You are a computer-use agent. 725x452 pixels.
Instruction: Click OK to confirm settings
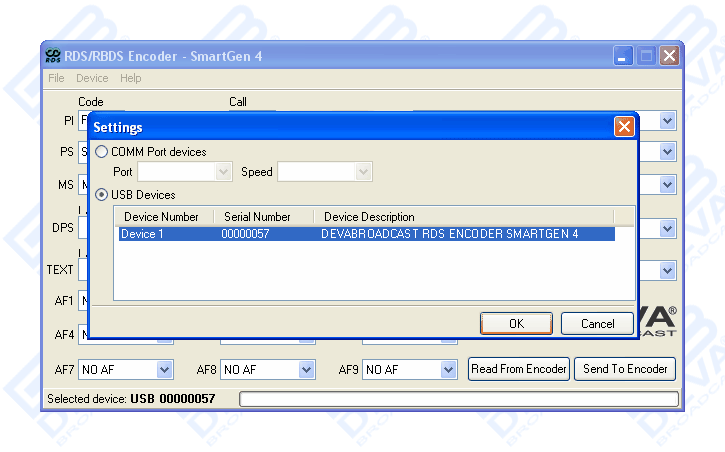pos(516,323)
